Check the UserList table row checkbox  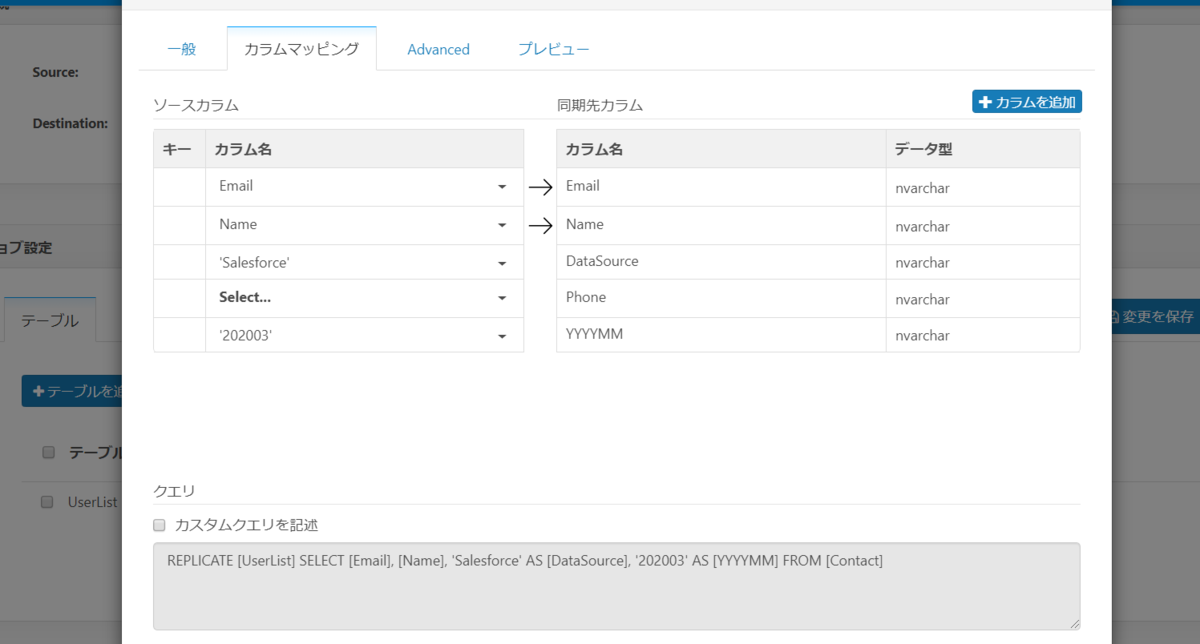pyautogui.click(x=47, y=502)
